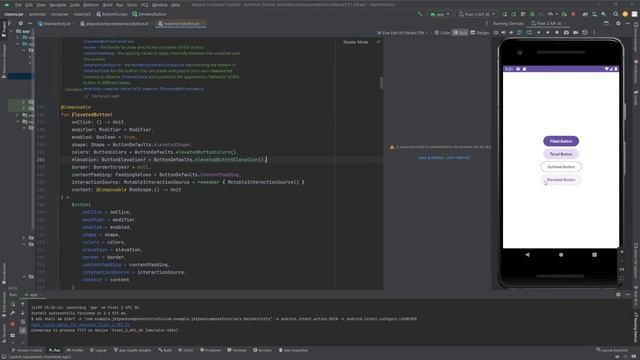
Task: Take emulator screenshot with camera icon
Action: coord(566,33)
